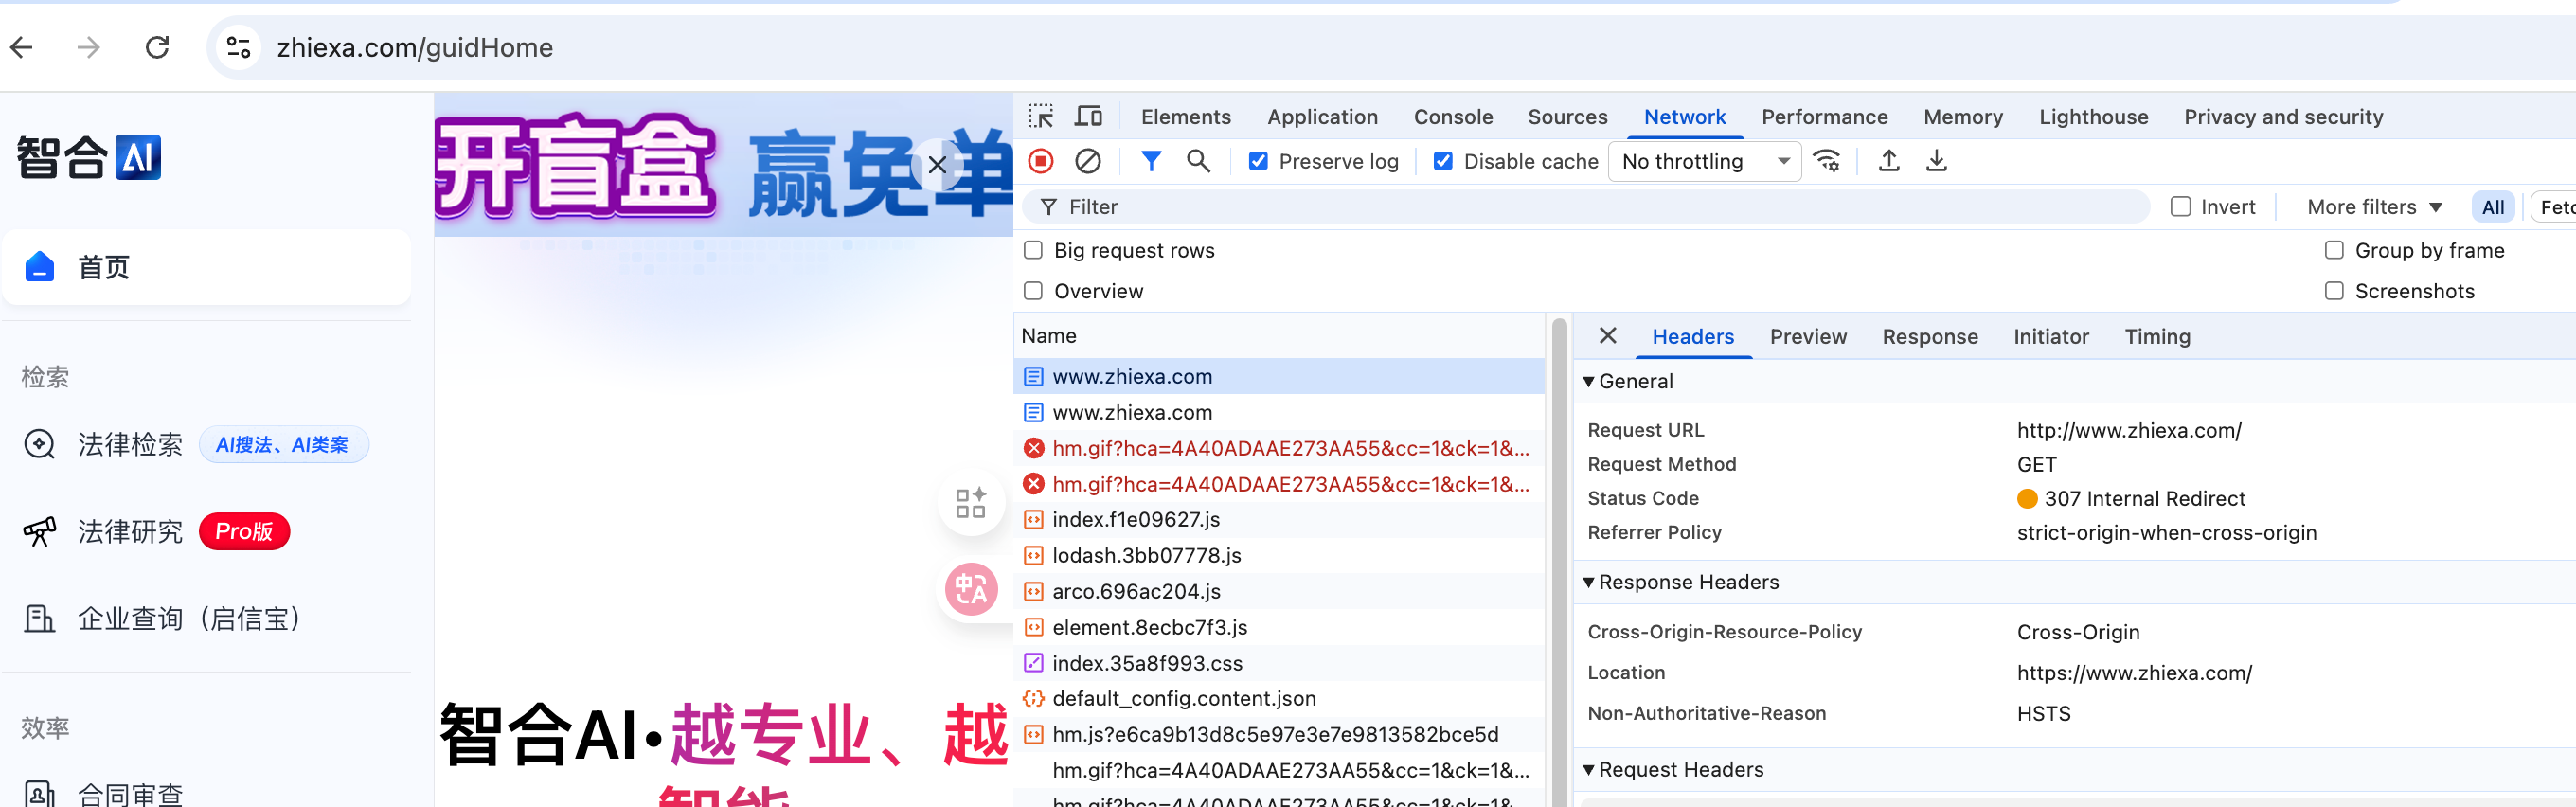
Task: Enable the Screenshots checkbox
Action: point(2334,291)
